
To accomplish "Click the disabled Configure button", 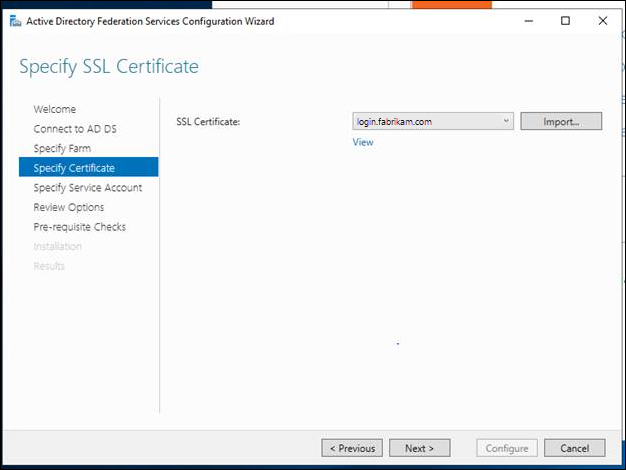I will click(508, 448).
